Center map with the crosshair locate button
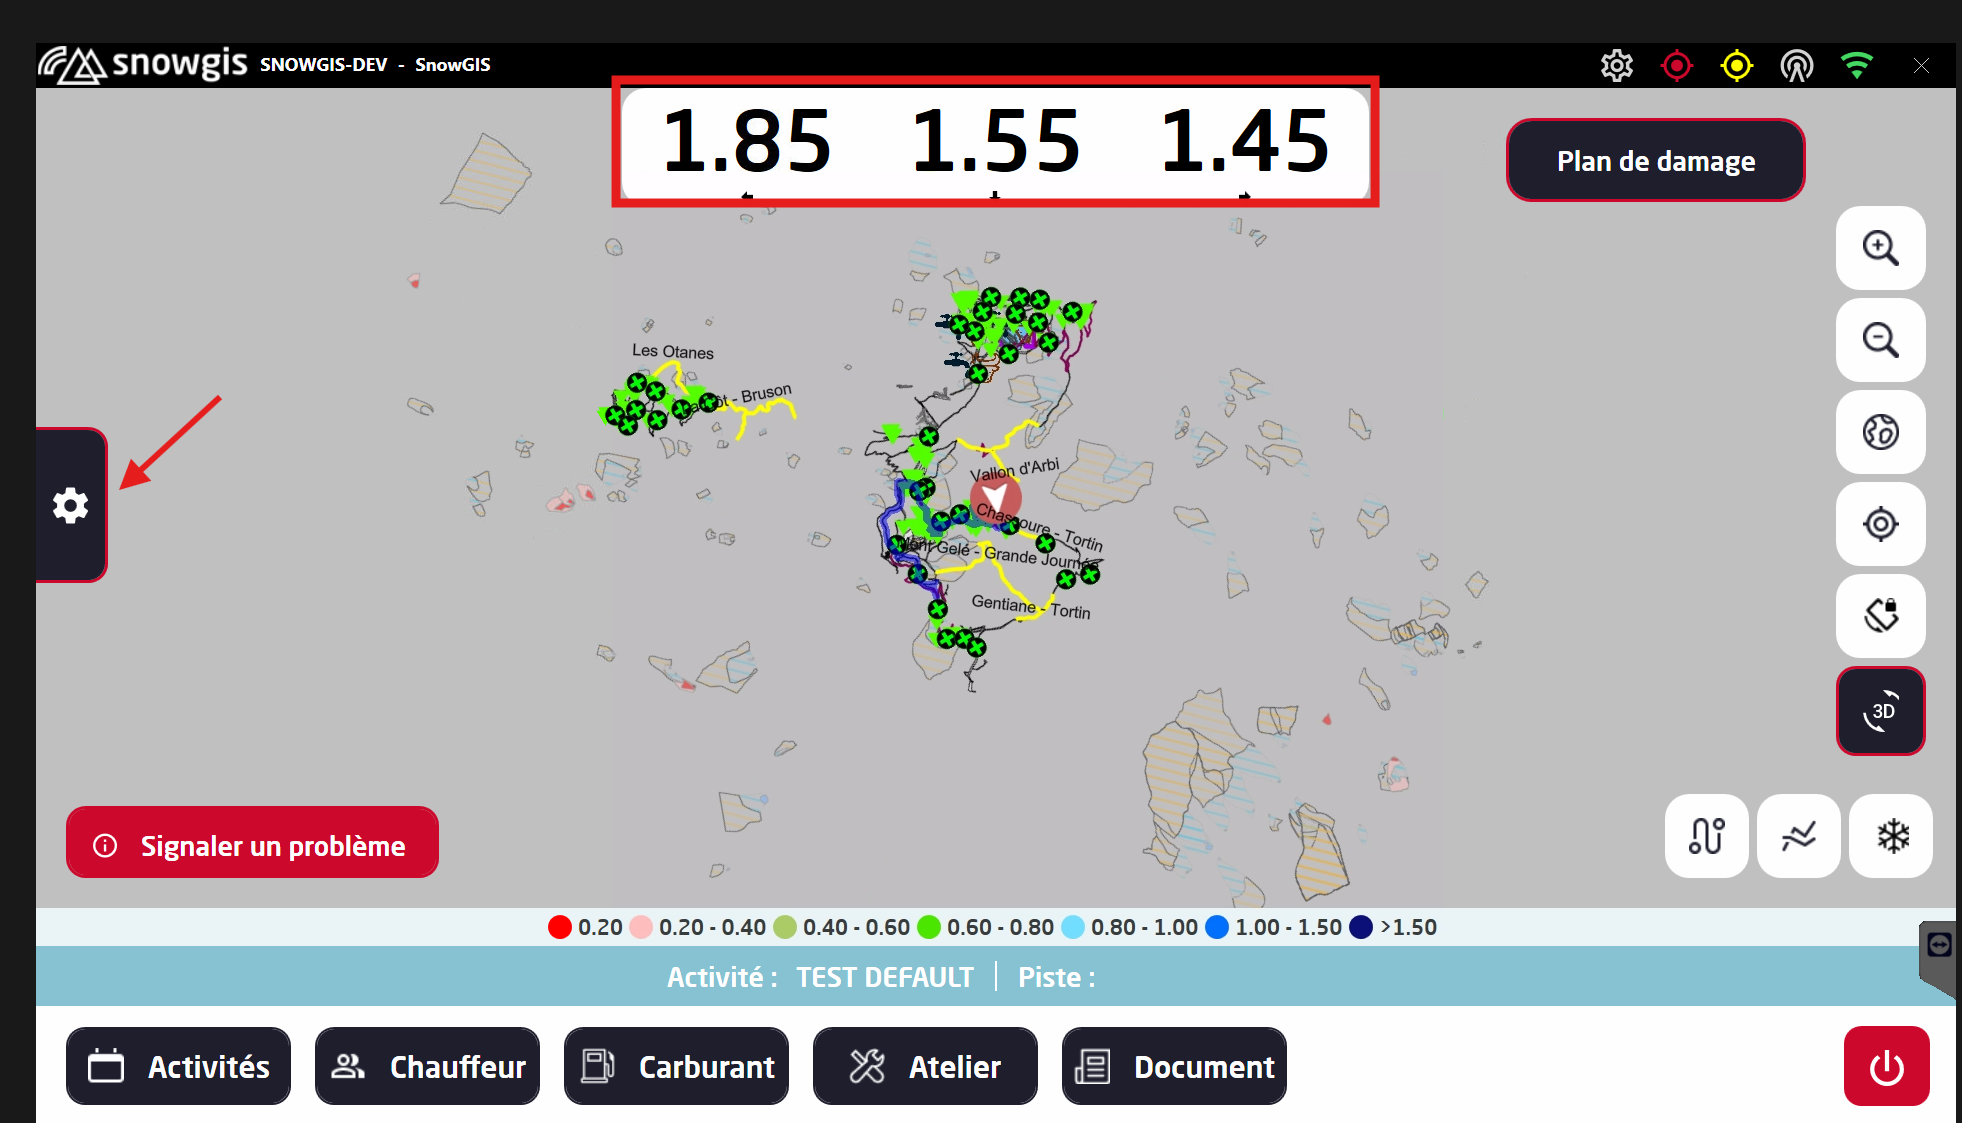The width and height of the screenshot is (1962, 1123). (x=1880, y=524)
